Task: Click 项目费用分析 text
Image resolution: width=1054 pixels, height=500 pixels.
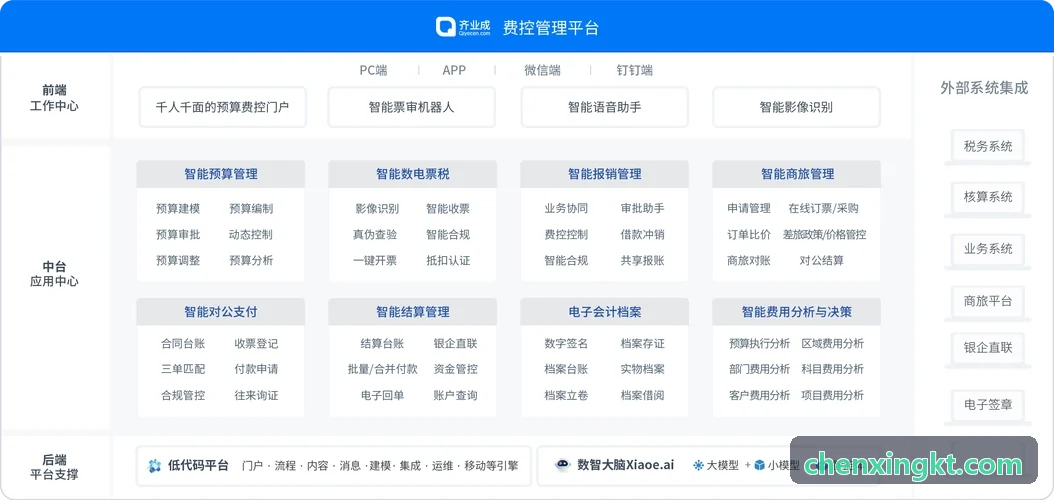Action: point(833,395)
